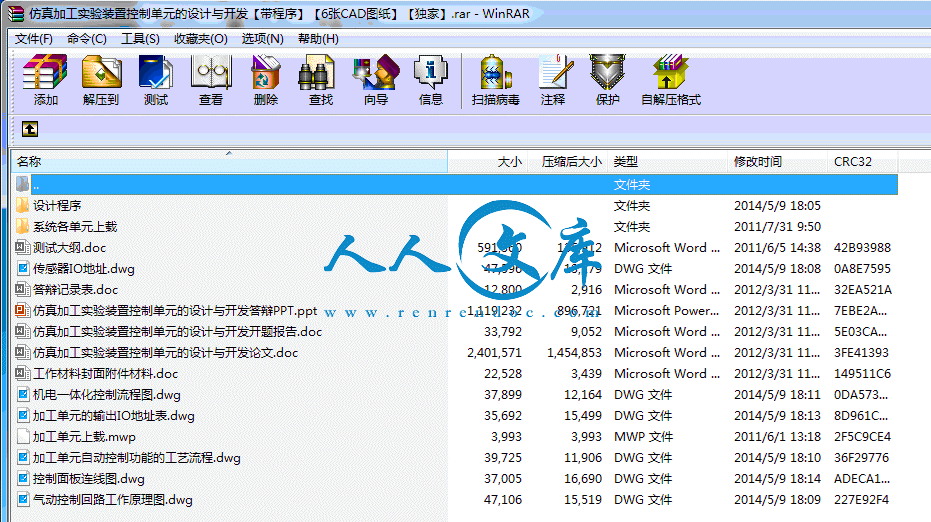Select the 设计程序 folder icon
Image resolution: width=931 pixels, height=522 pixels.
(x=23, y=205)
